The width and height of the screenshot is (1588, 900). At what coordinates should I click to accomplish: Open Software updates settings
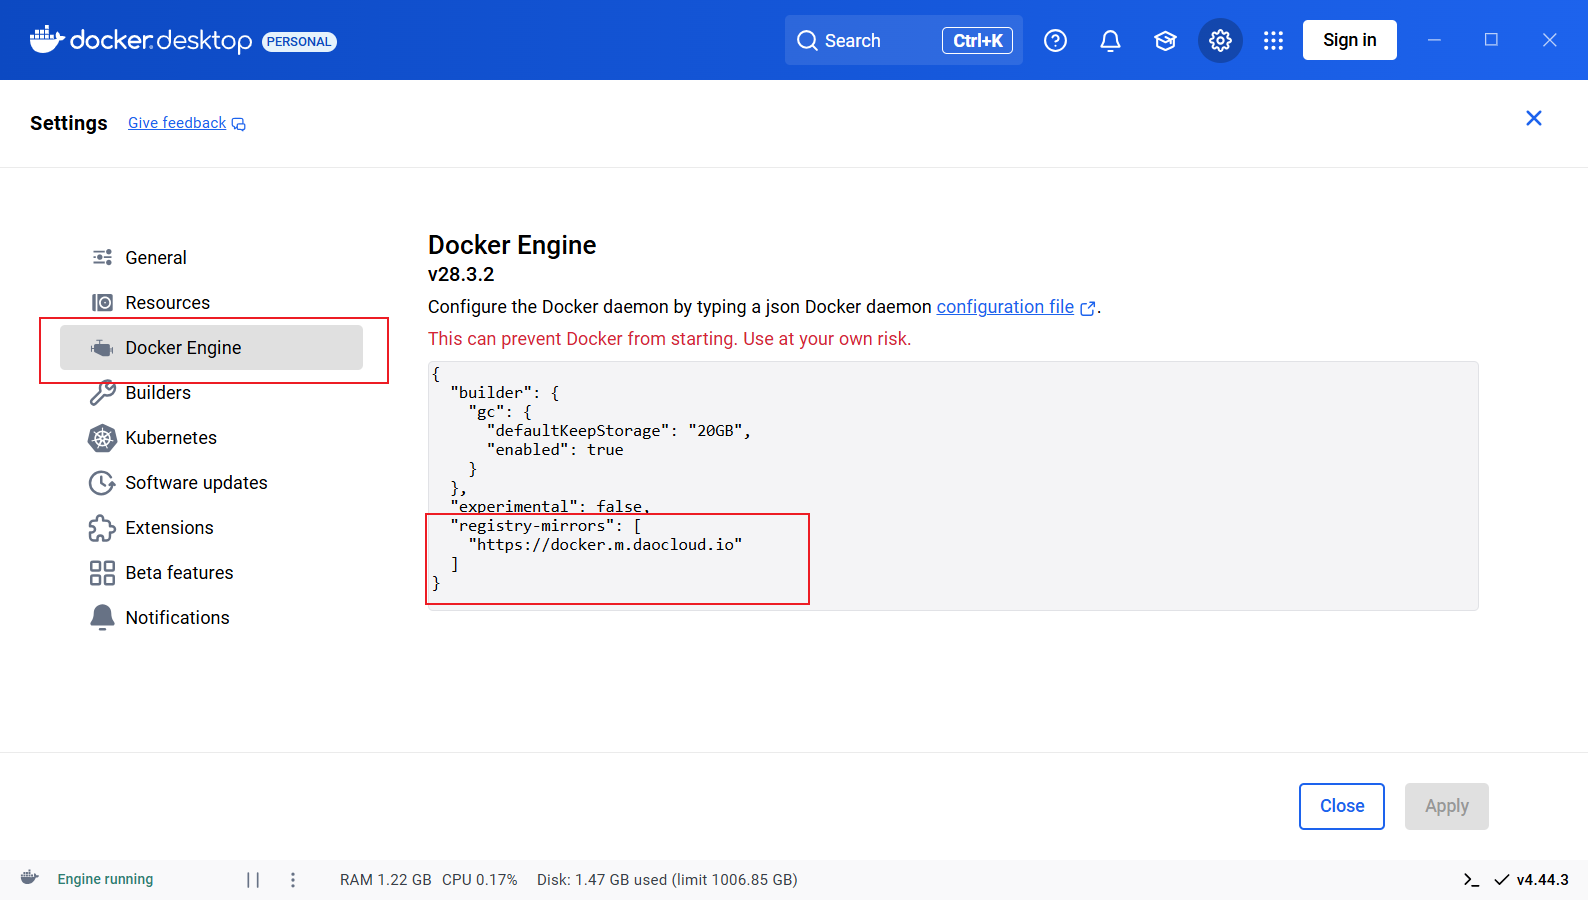point(196,483)
